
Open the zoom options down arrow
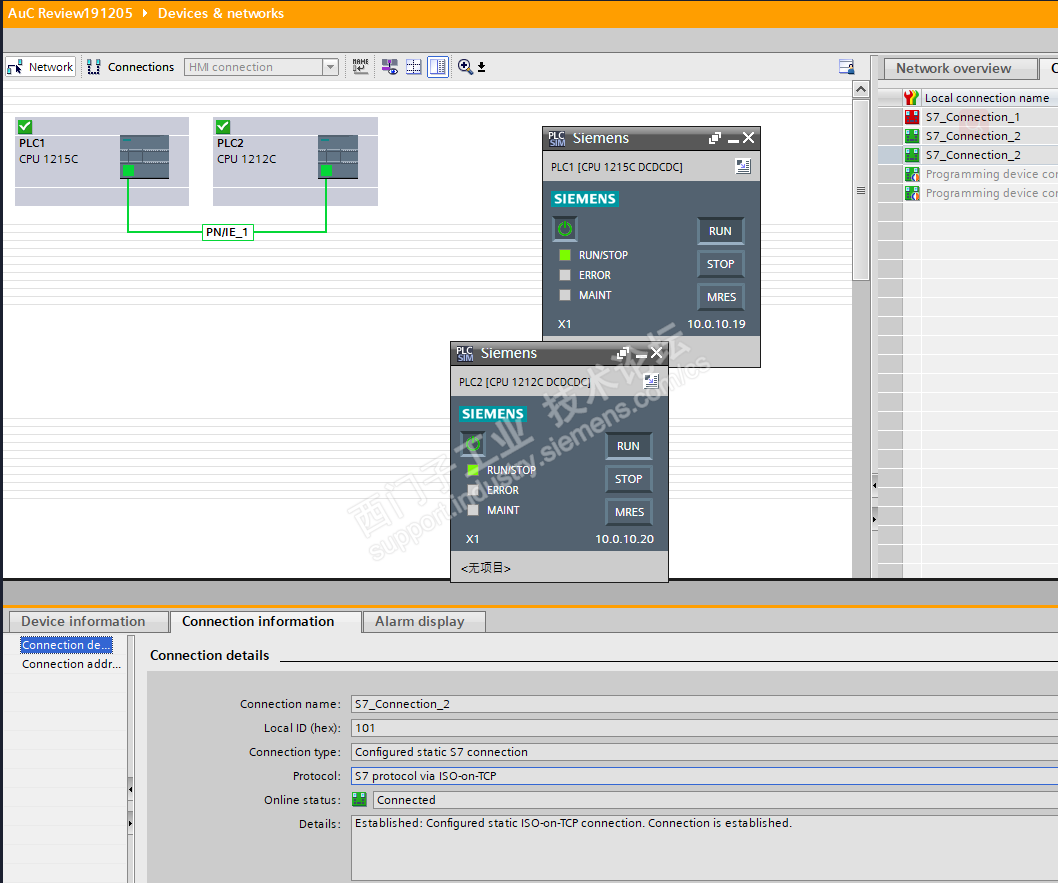(x=481, y=67)
